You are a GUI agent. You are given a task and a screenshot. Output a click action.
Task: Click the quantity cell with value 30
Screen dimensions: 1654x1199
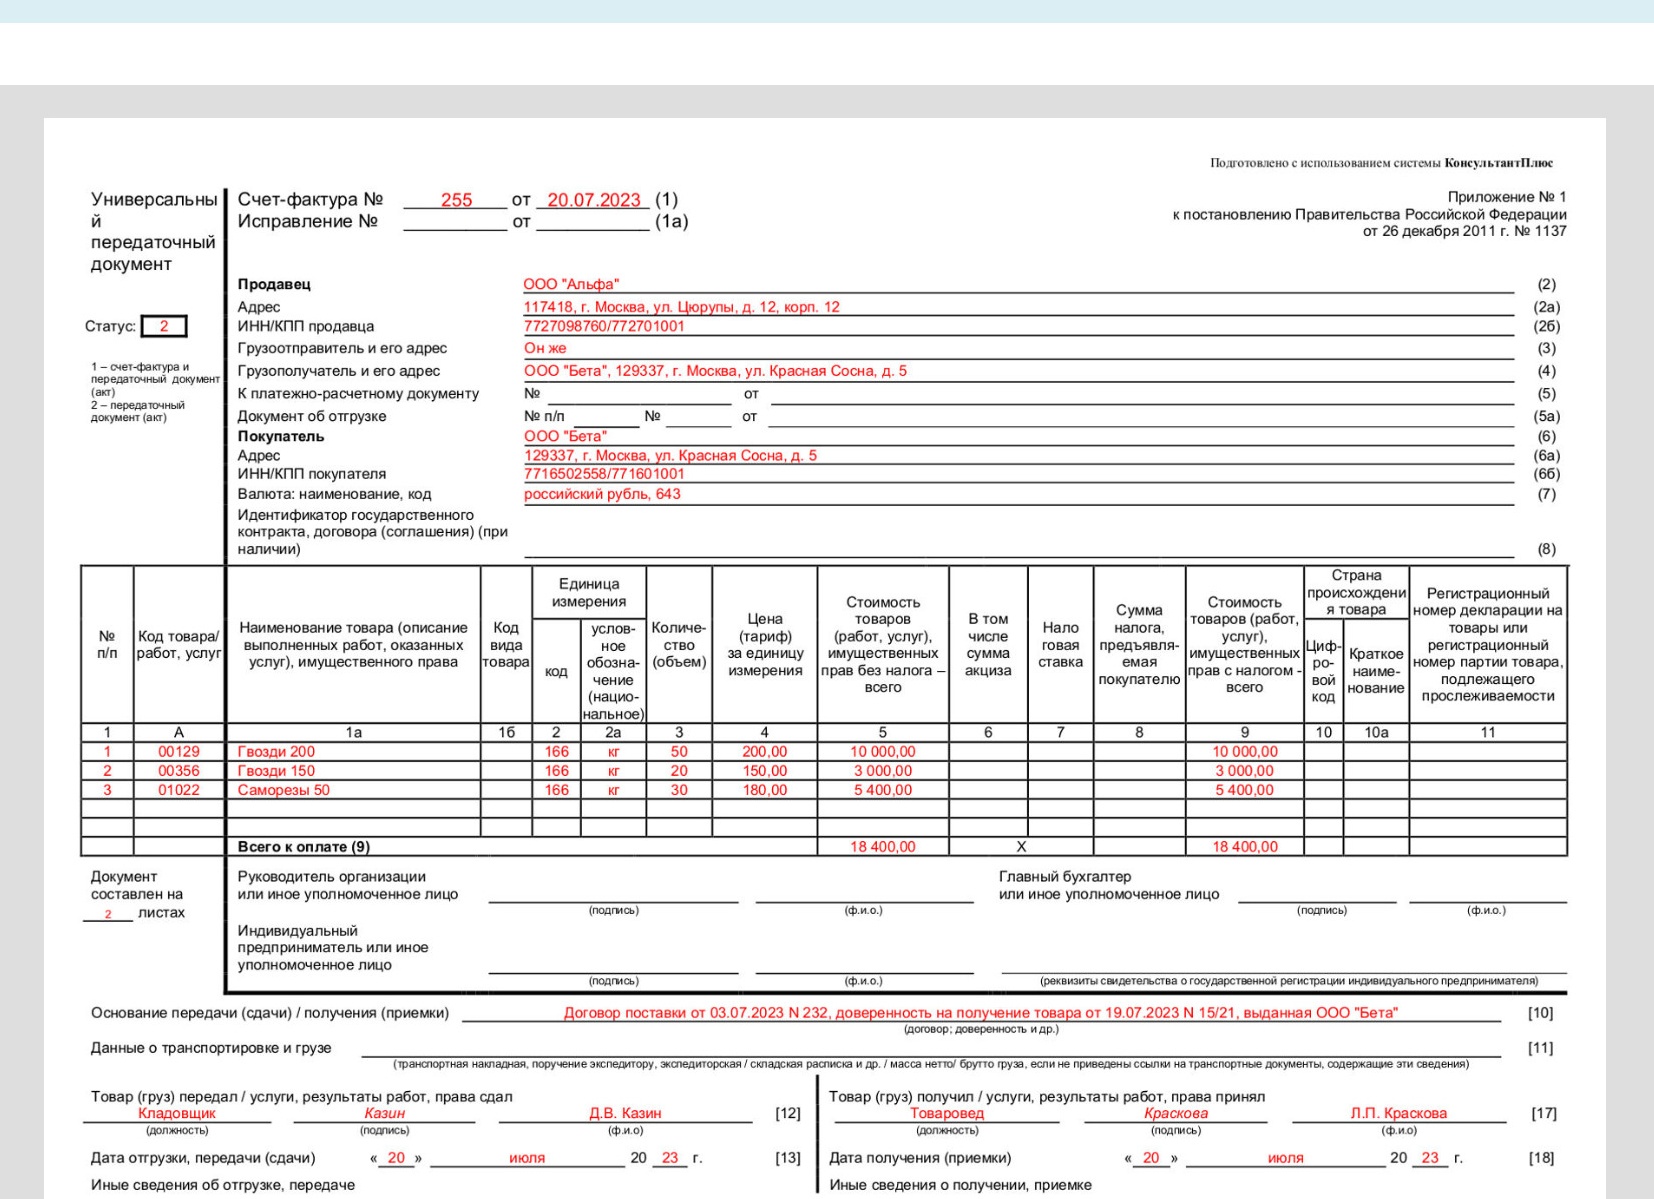click(x=679, y=790)
